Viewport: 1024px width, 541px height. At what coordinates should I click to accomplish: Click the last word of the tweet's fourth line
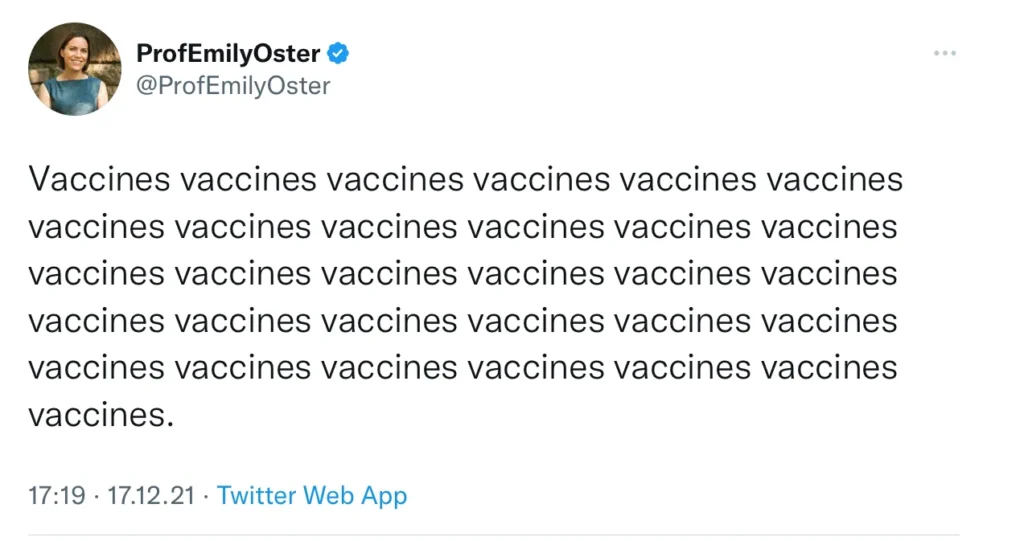tap(829, 322)
